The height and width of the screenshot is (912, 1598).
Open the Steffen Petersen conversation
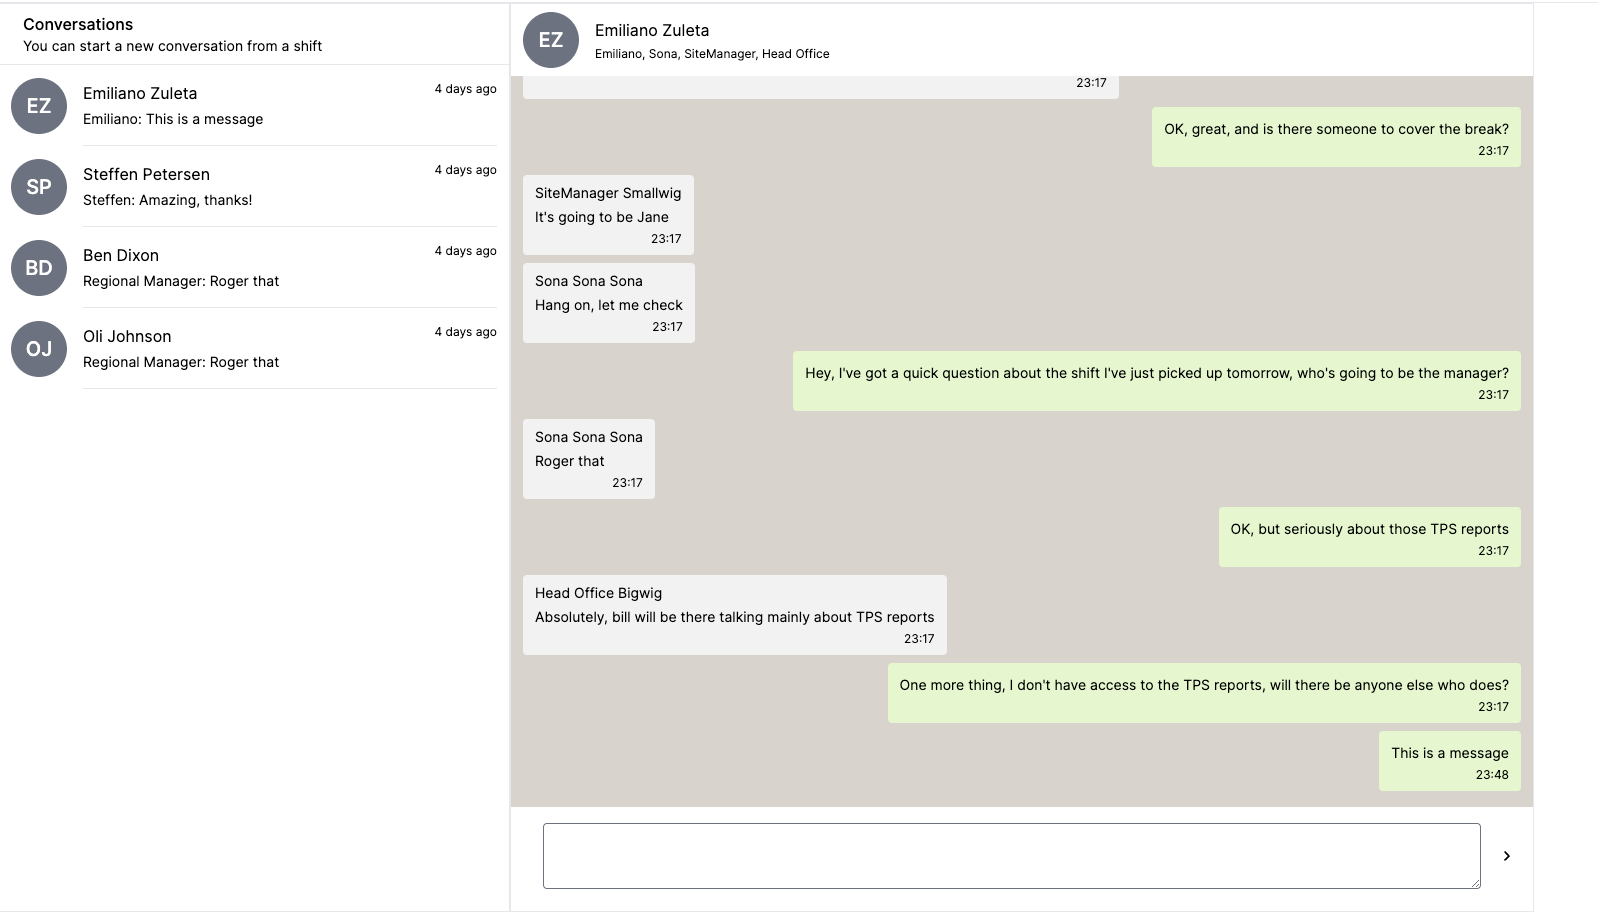tap(250, 187)
